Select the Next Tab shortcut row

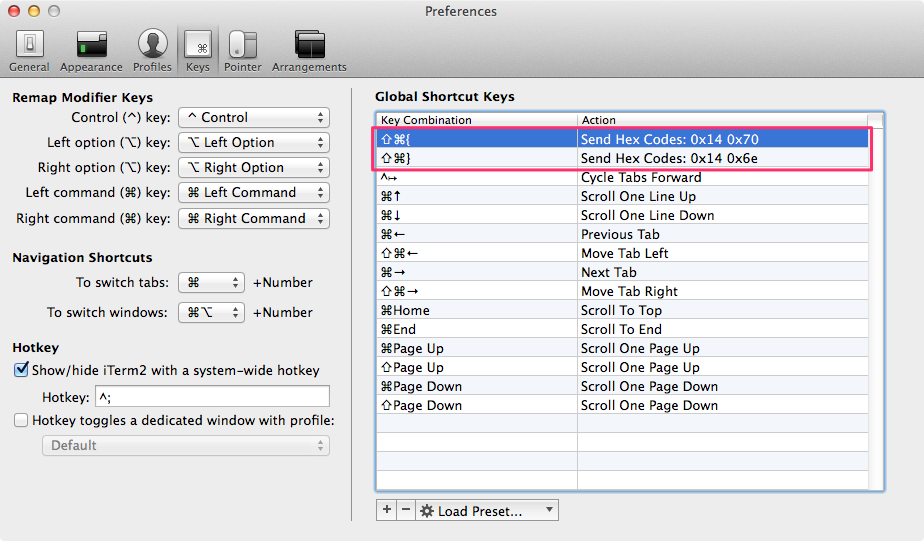622,272
